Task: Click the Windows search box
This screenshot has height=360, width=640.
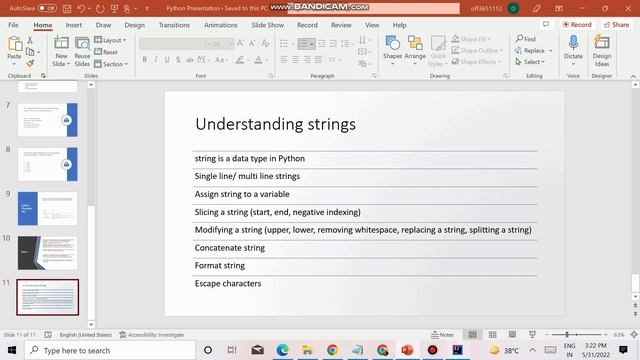Action: [x=110, y=350]
